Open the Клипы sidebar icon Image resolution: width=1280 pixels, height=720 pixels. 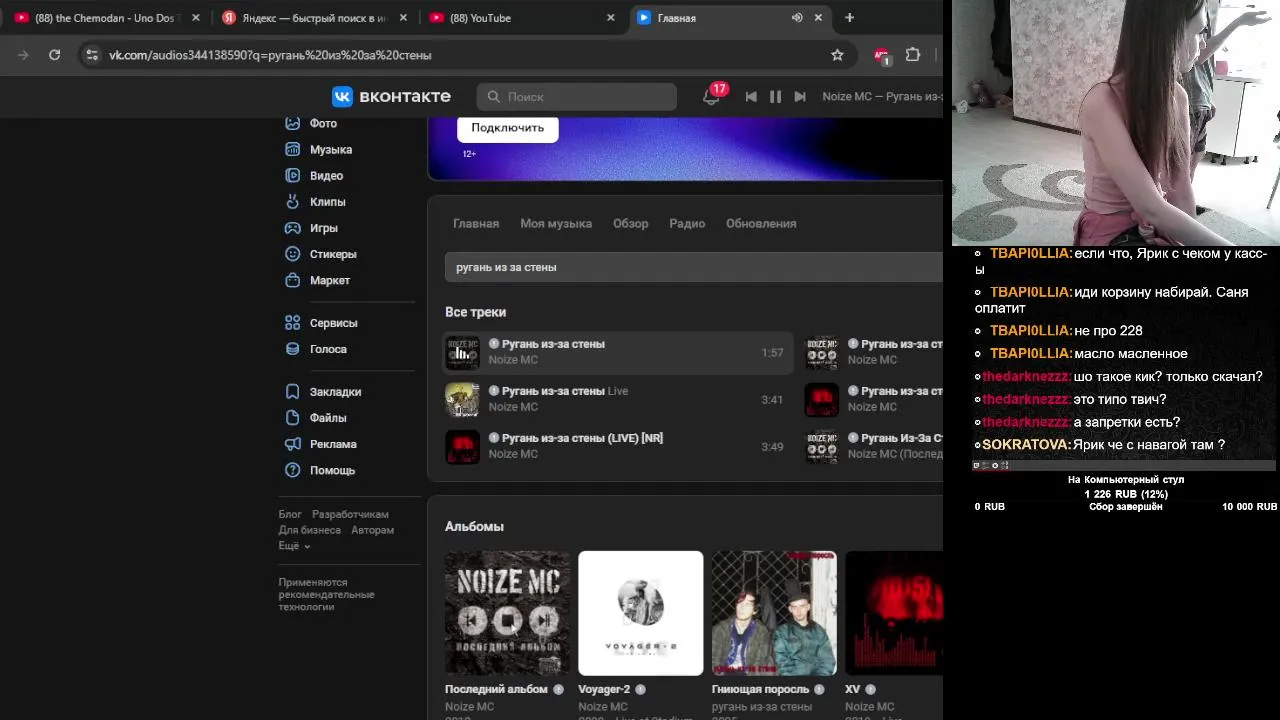click(292, 201)
